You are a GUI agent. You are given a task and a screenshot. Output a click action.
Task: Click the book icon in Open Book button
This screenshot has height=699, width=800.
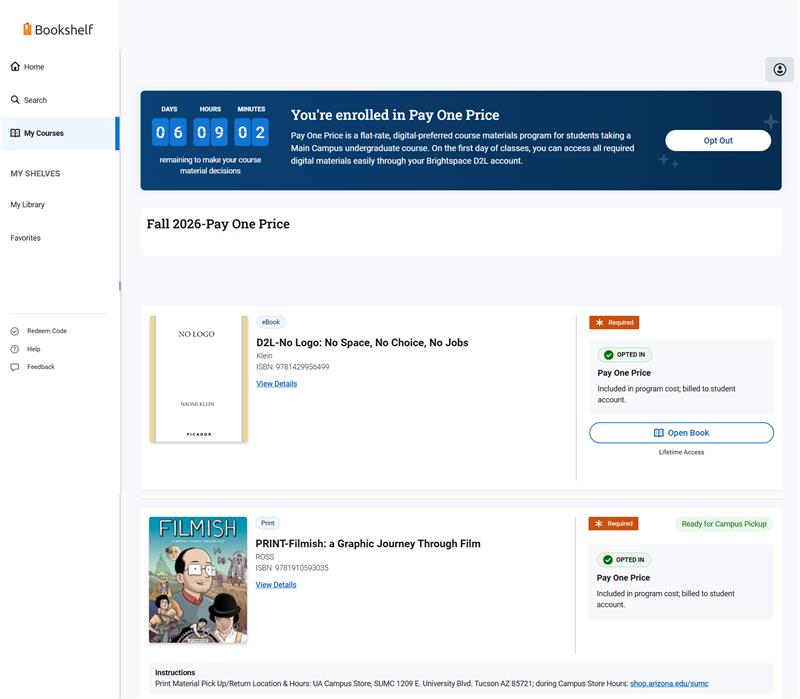(659, 433)
